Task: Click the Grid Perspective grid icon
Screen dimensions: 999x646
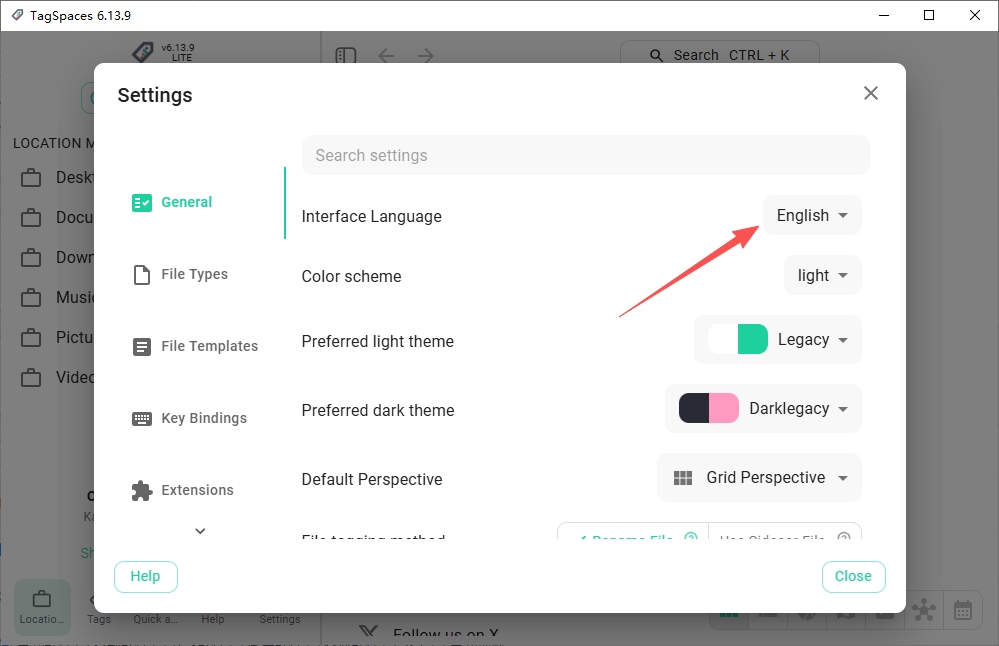Action: [x=683, y=478]
